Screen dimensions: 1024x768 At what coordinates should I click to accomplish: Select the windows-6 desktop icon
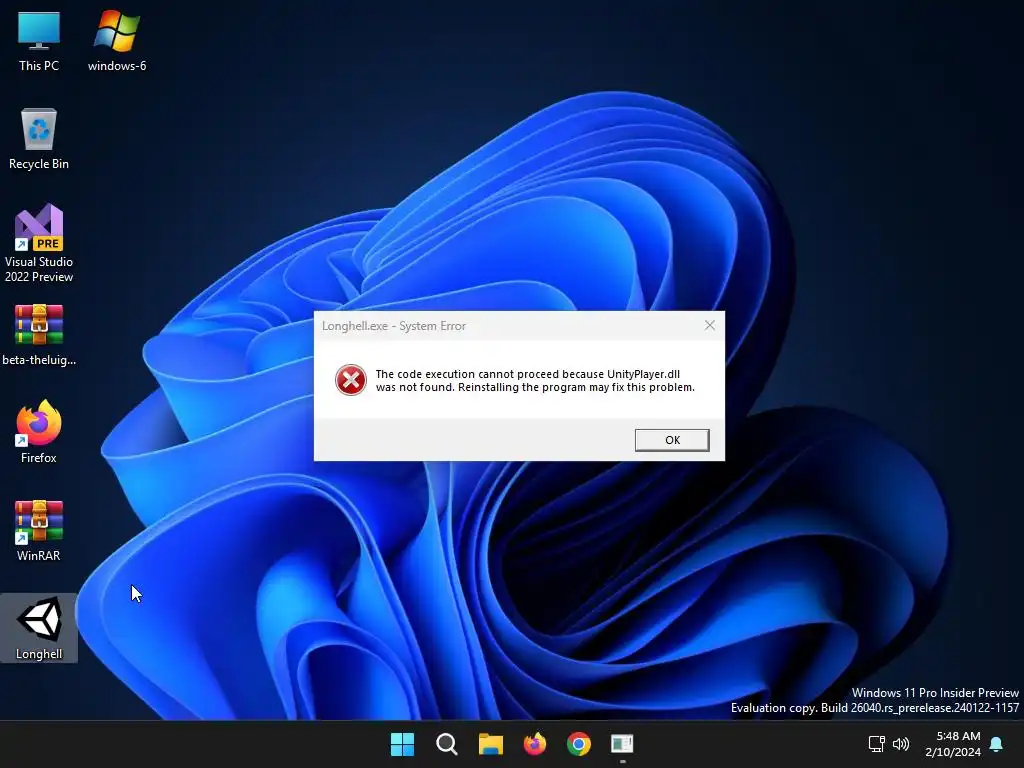(x=117, y=41)
